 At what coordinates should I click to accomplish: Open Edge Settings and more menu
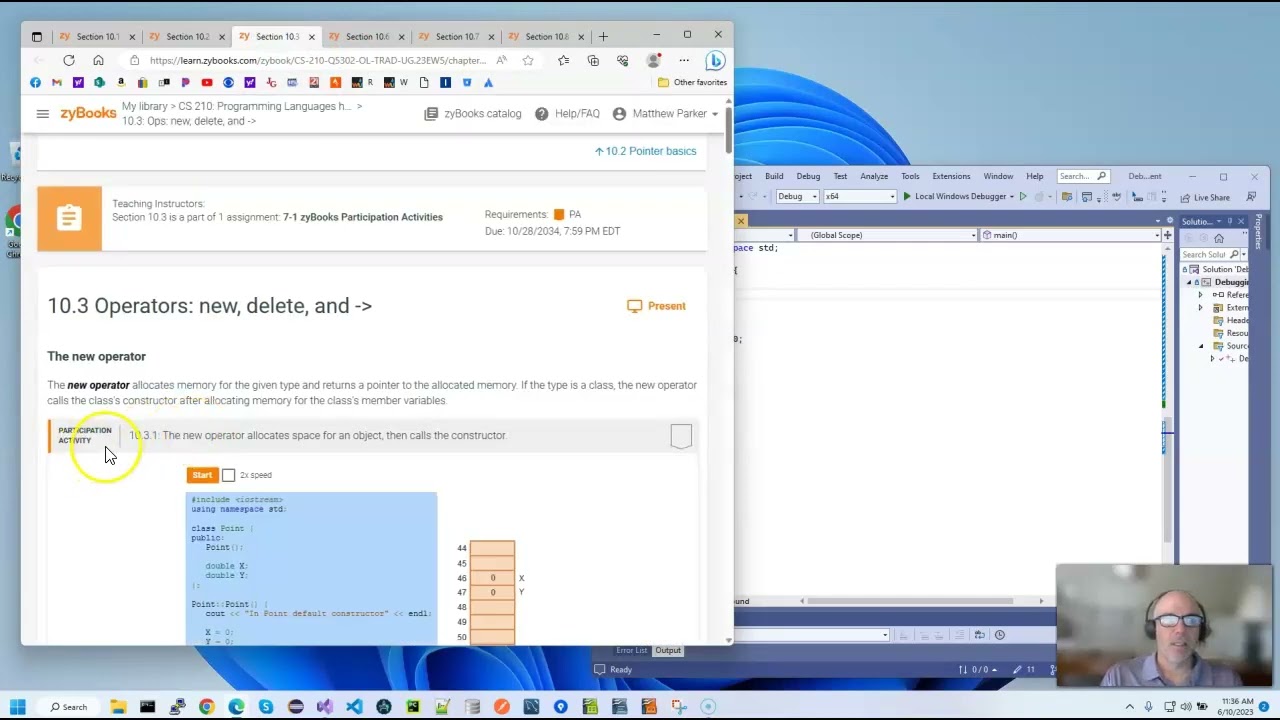coord(684,60)
